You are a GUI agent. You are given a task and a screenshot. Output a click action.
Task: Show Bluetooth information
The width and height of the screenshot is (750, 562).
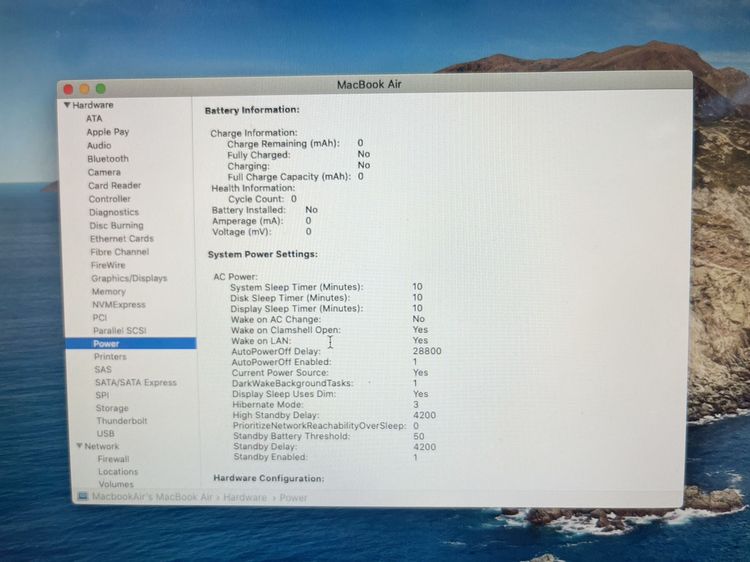(108, 158)
